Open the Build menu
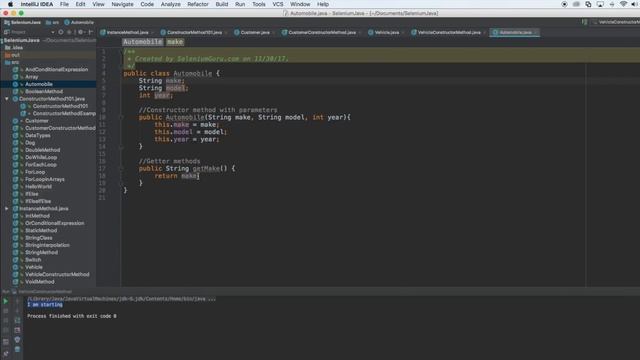This screenshot has width=640, height=360. coord(222,4)
